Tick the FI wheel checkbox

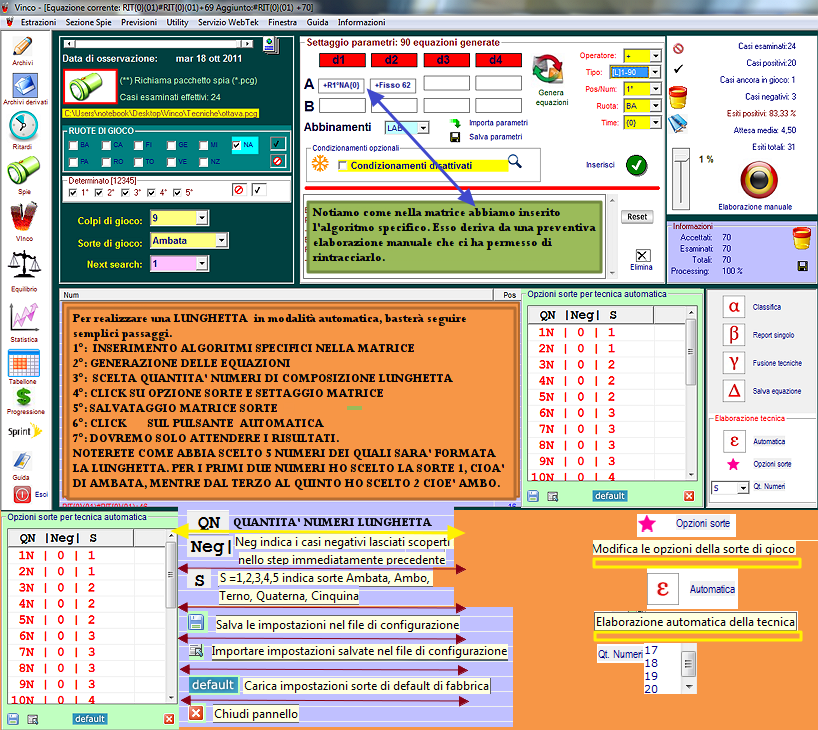[138, 145]
